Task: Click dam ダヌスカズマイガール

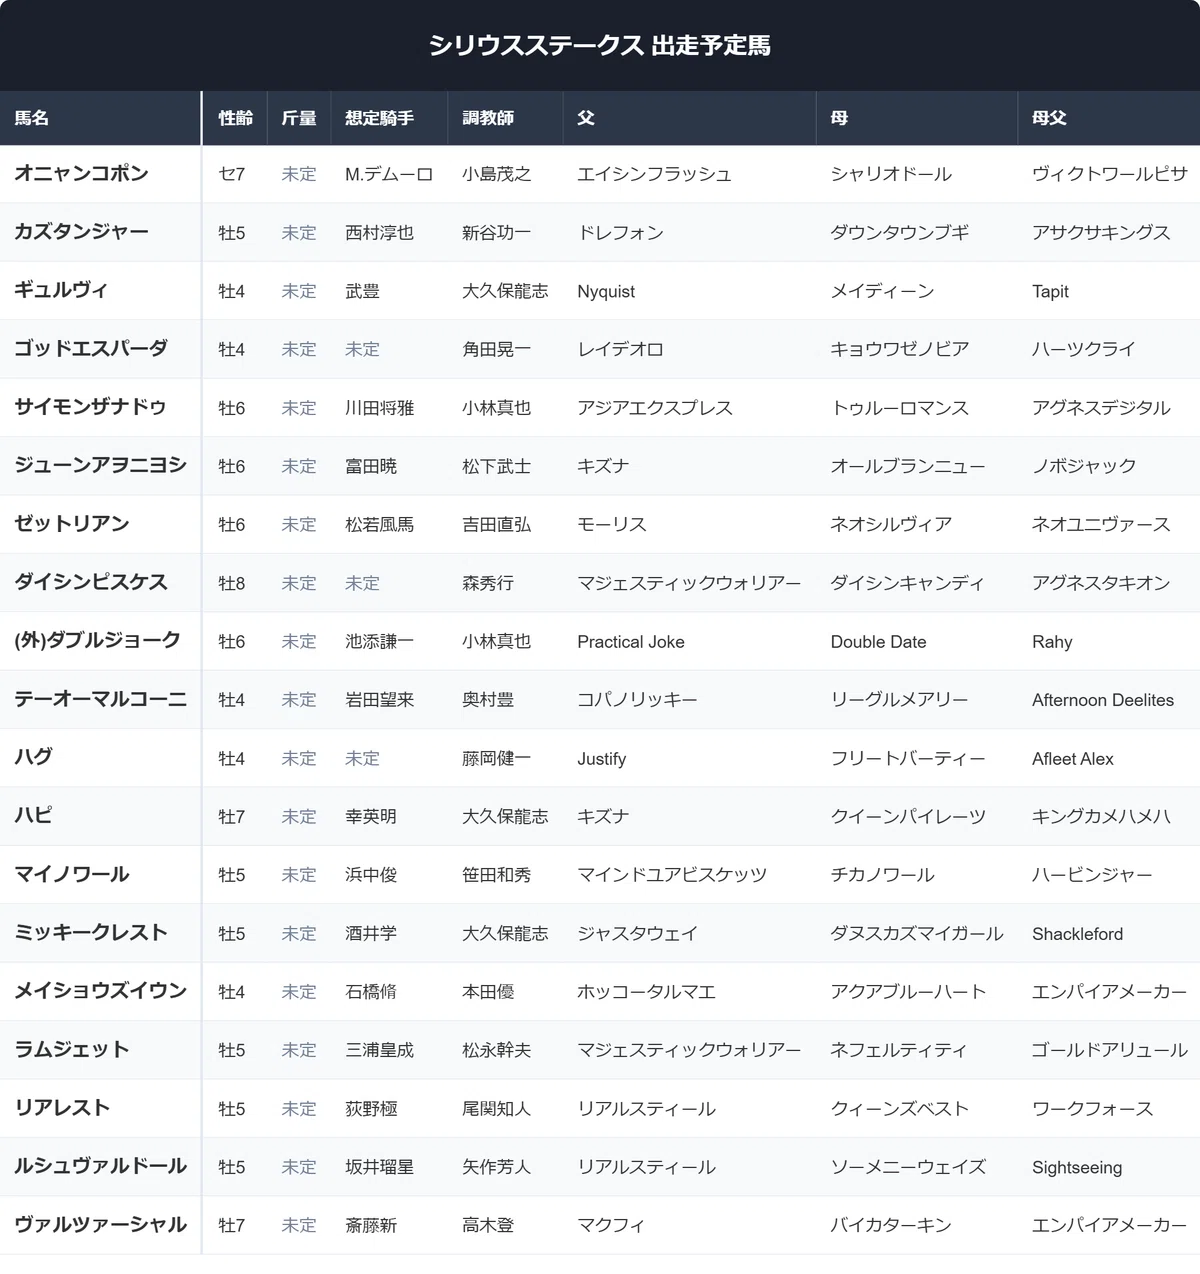Action: [x=917, y=933]
